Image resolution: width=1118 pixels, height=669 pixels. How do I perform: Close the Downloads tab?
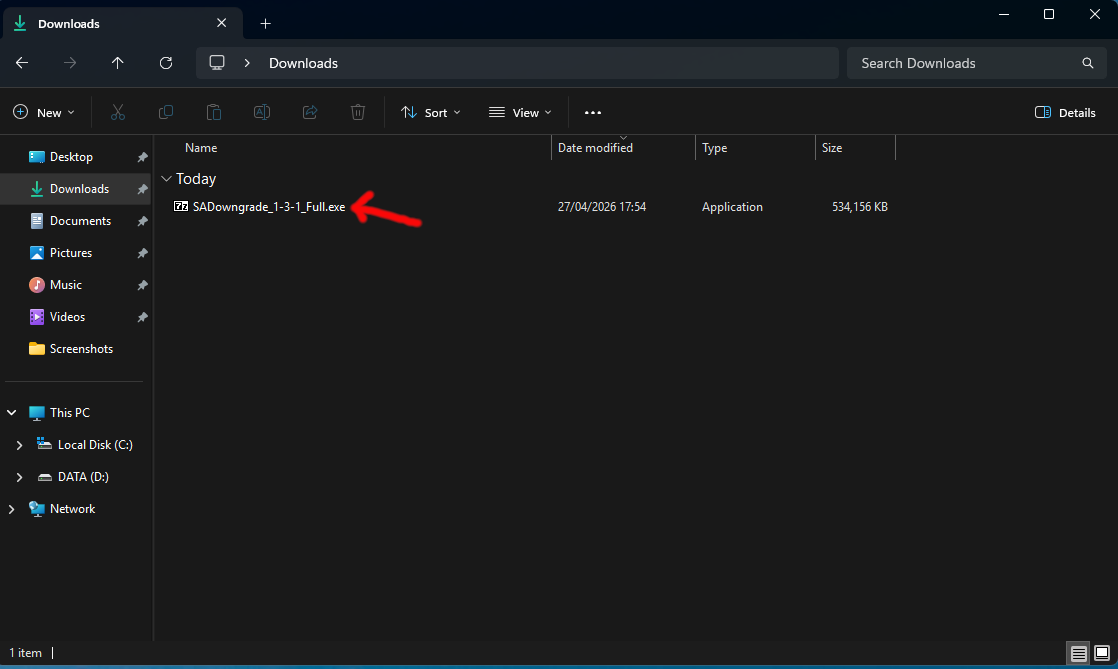tap(222, 23)
